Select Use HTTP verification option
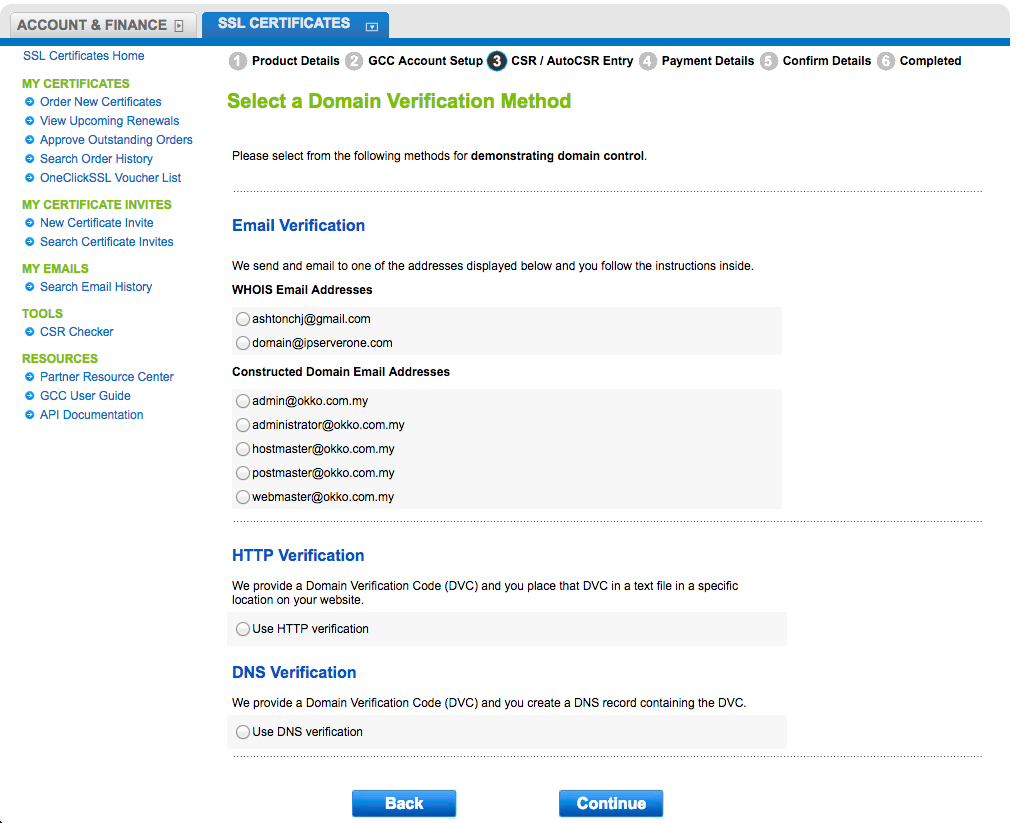This screenshot has height=823, width=1016. tap(243, 629)
